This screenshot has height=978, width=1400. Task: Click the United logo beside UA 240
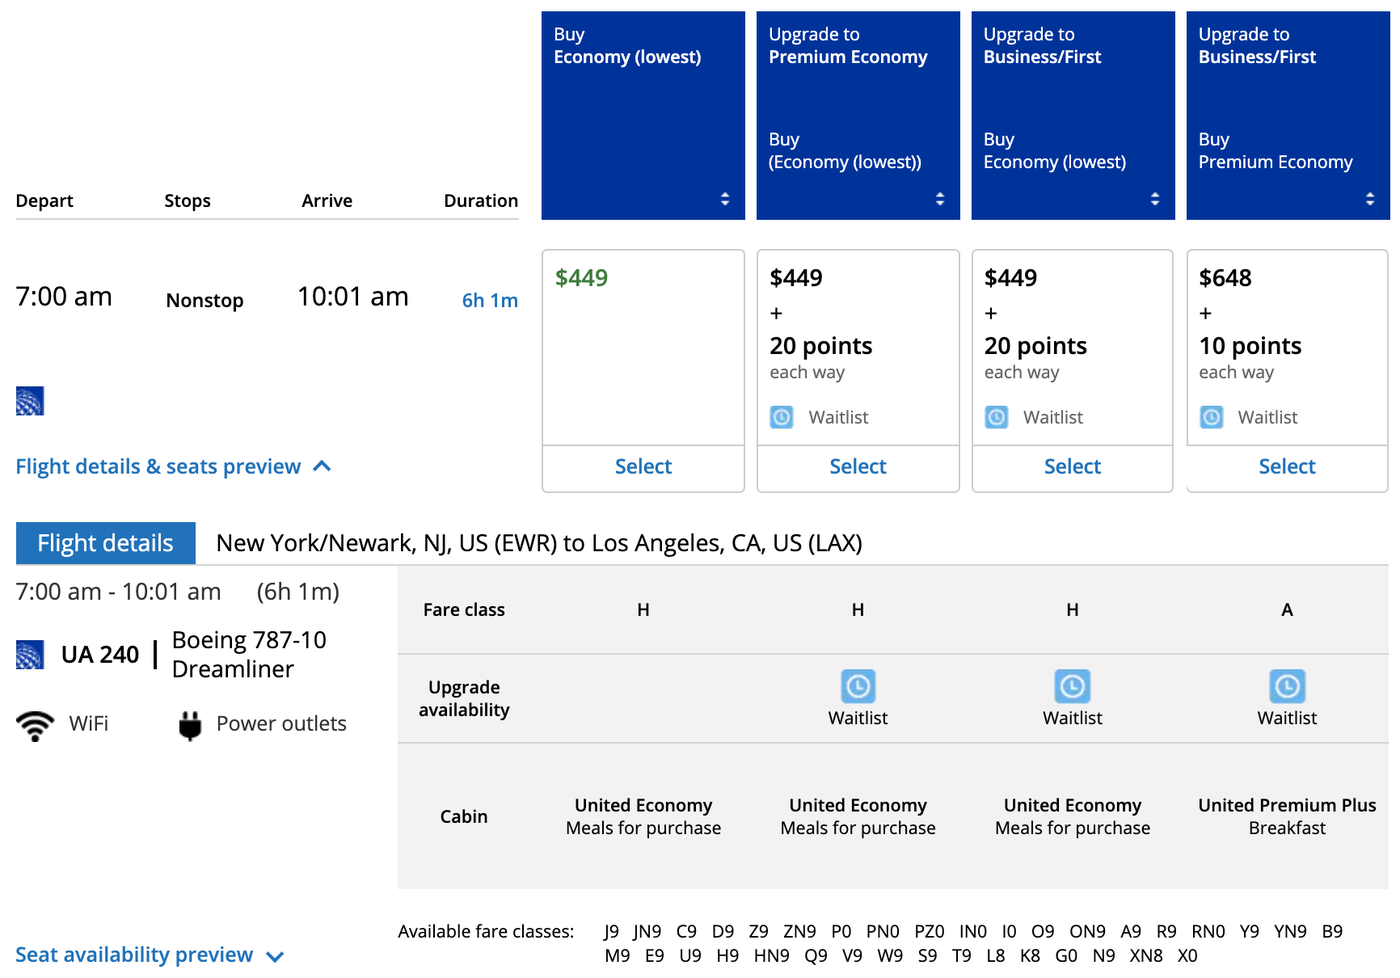pyautogui.click(x=30, y=655)
